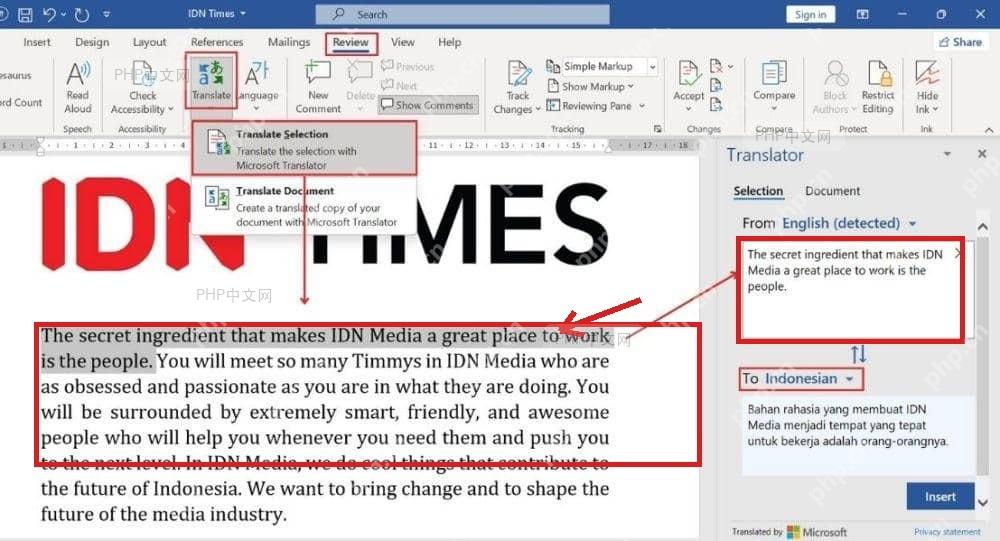Click Block Authors icon

pyautogui.click(x=835, y=74)
